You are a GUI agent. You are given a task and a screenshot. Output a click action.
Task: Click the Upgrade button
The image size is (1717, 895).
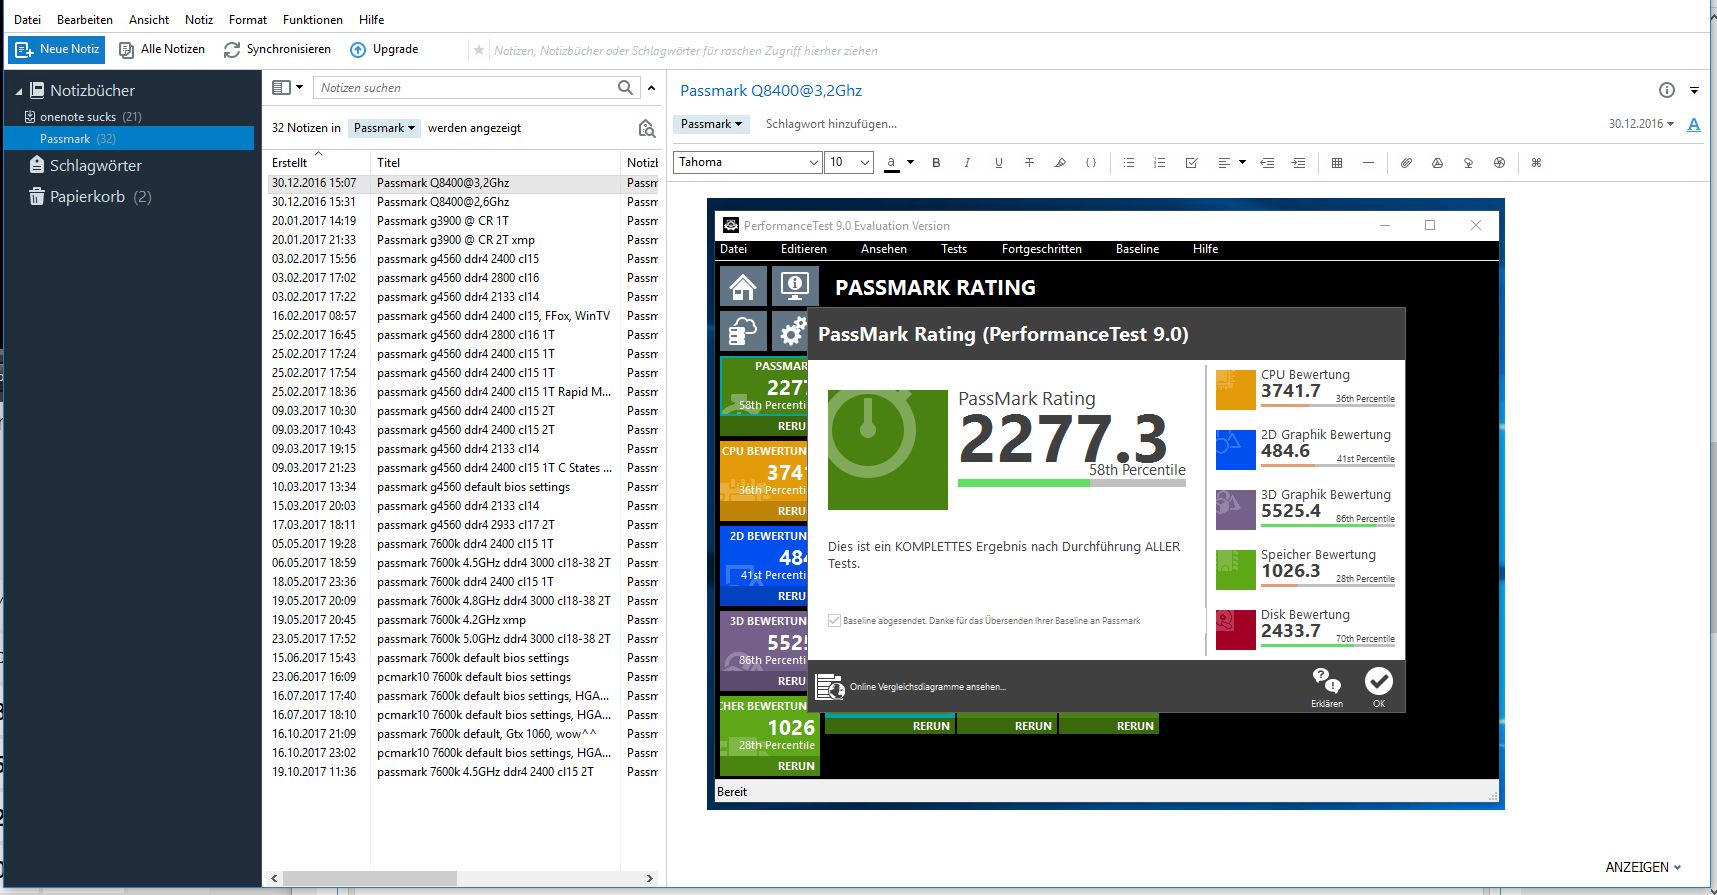(384, 49)
